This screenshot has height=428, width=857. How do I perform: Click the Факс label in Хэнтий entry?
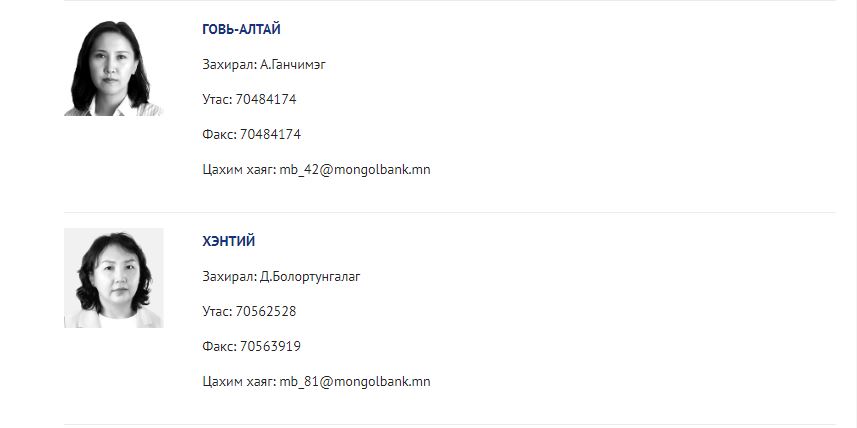coord(220,347)
